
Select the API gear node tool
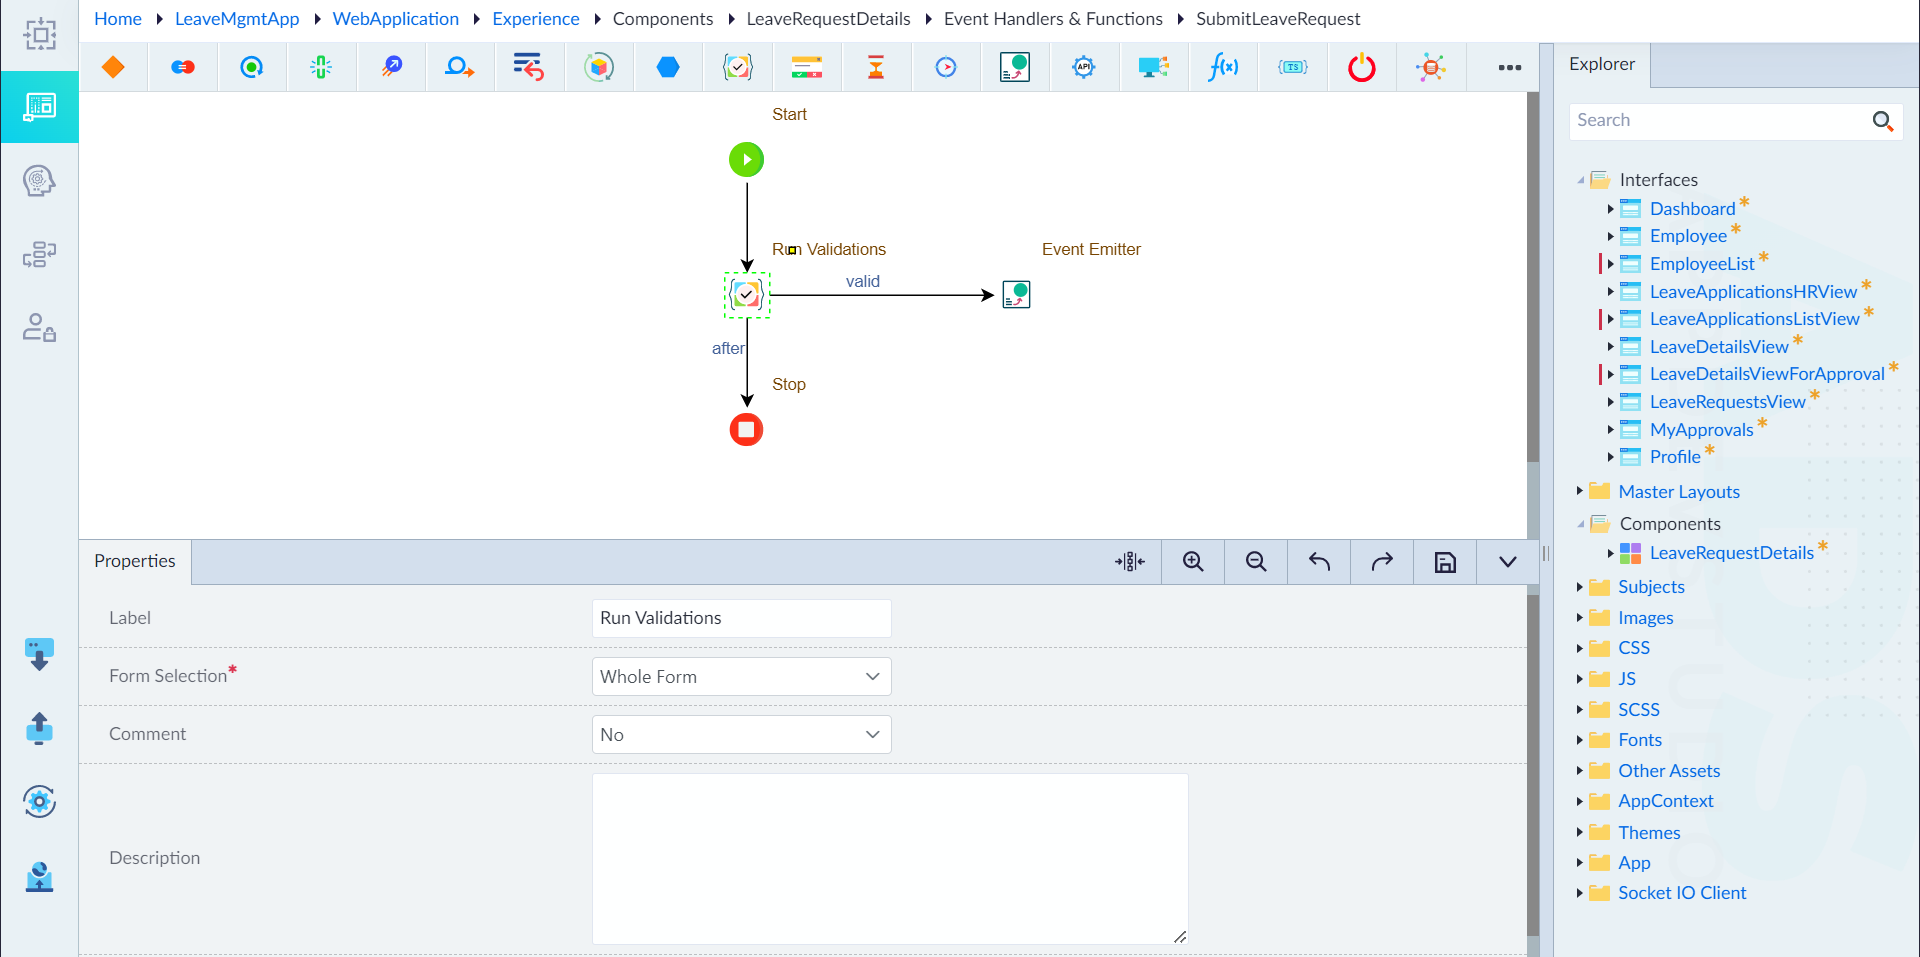(1084, 67)
